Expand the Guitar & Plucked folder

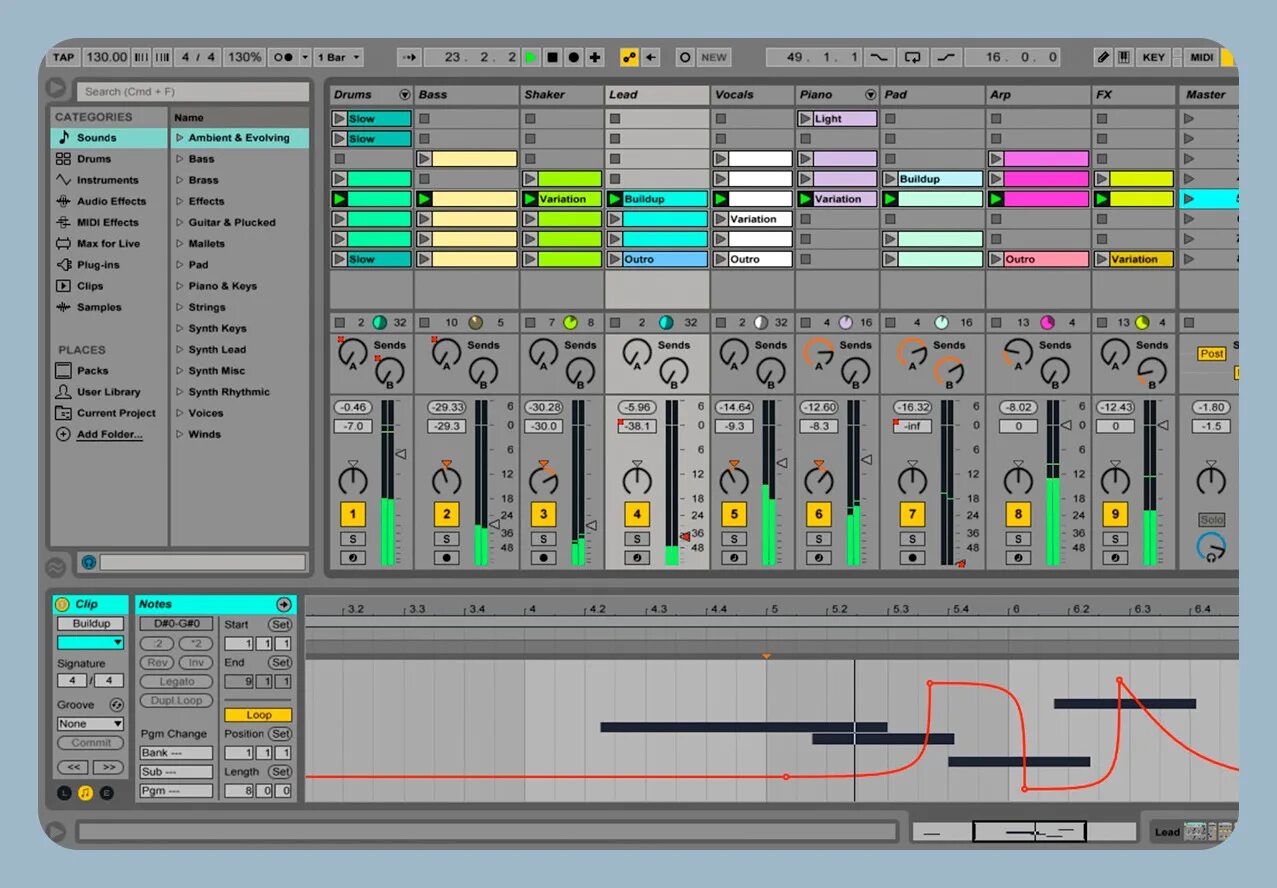point(180,222)
